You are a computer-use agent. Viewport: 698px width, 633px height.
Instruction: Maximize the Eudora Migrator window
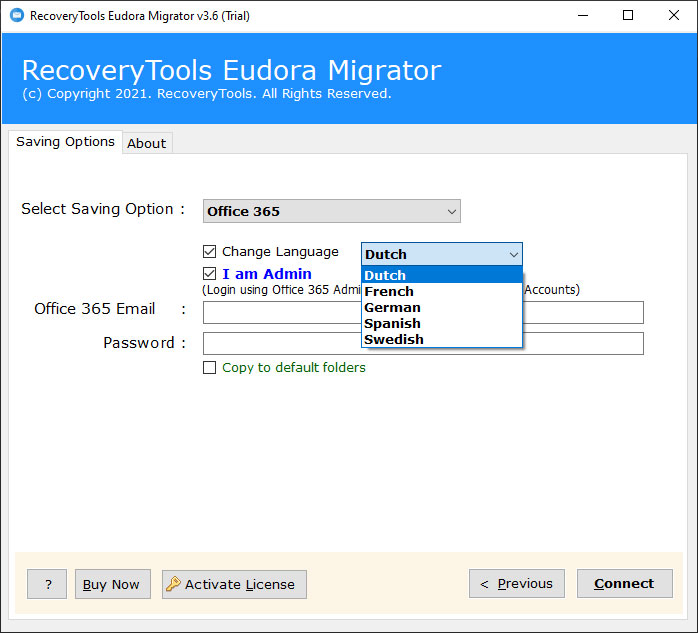point(628,16)
